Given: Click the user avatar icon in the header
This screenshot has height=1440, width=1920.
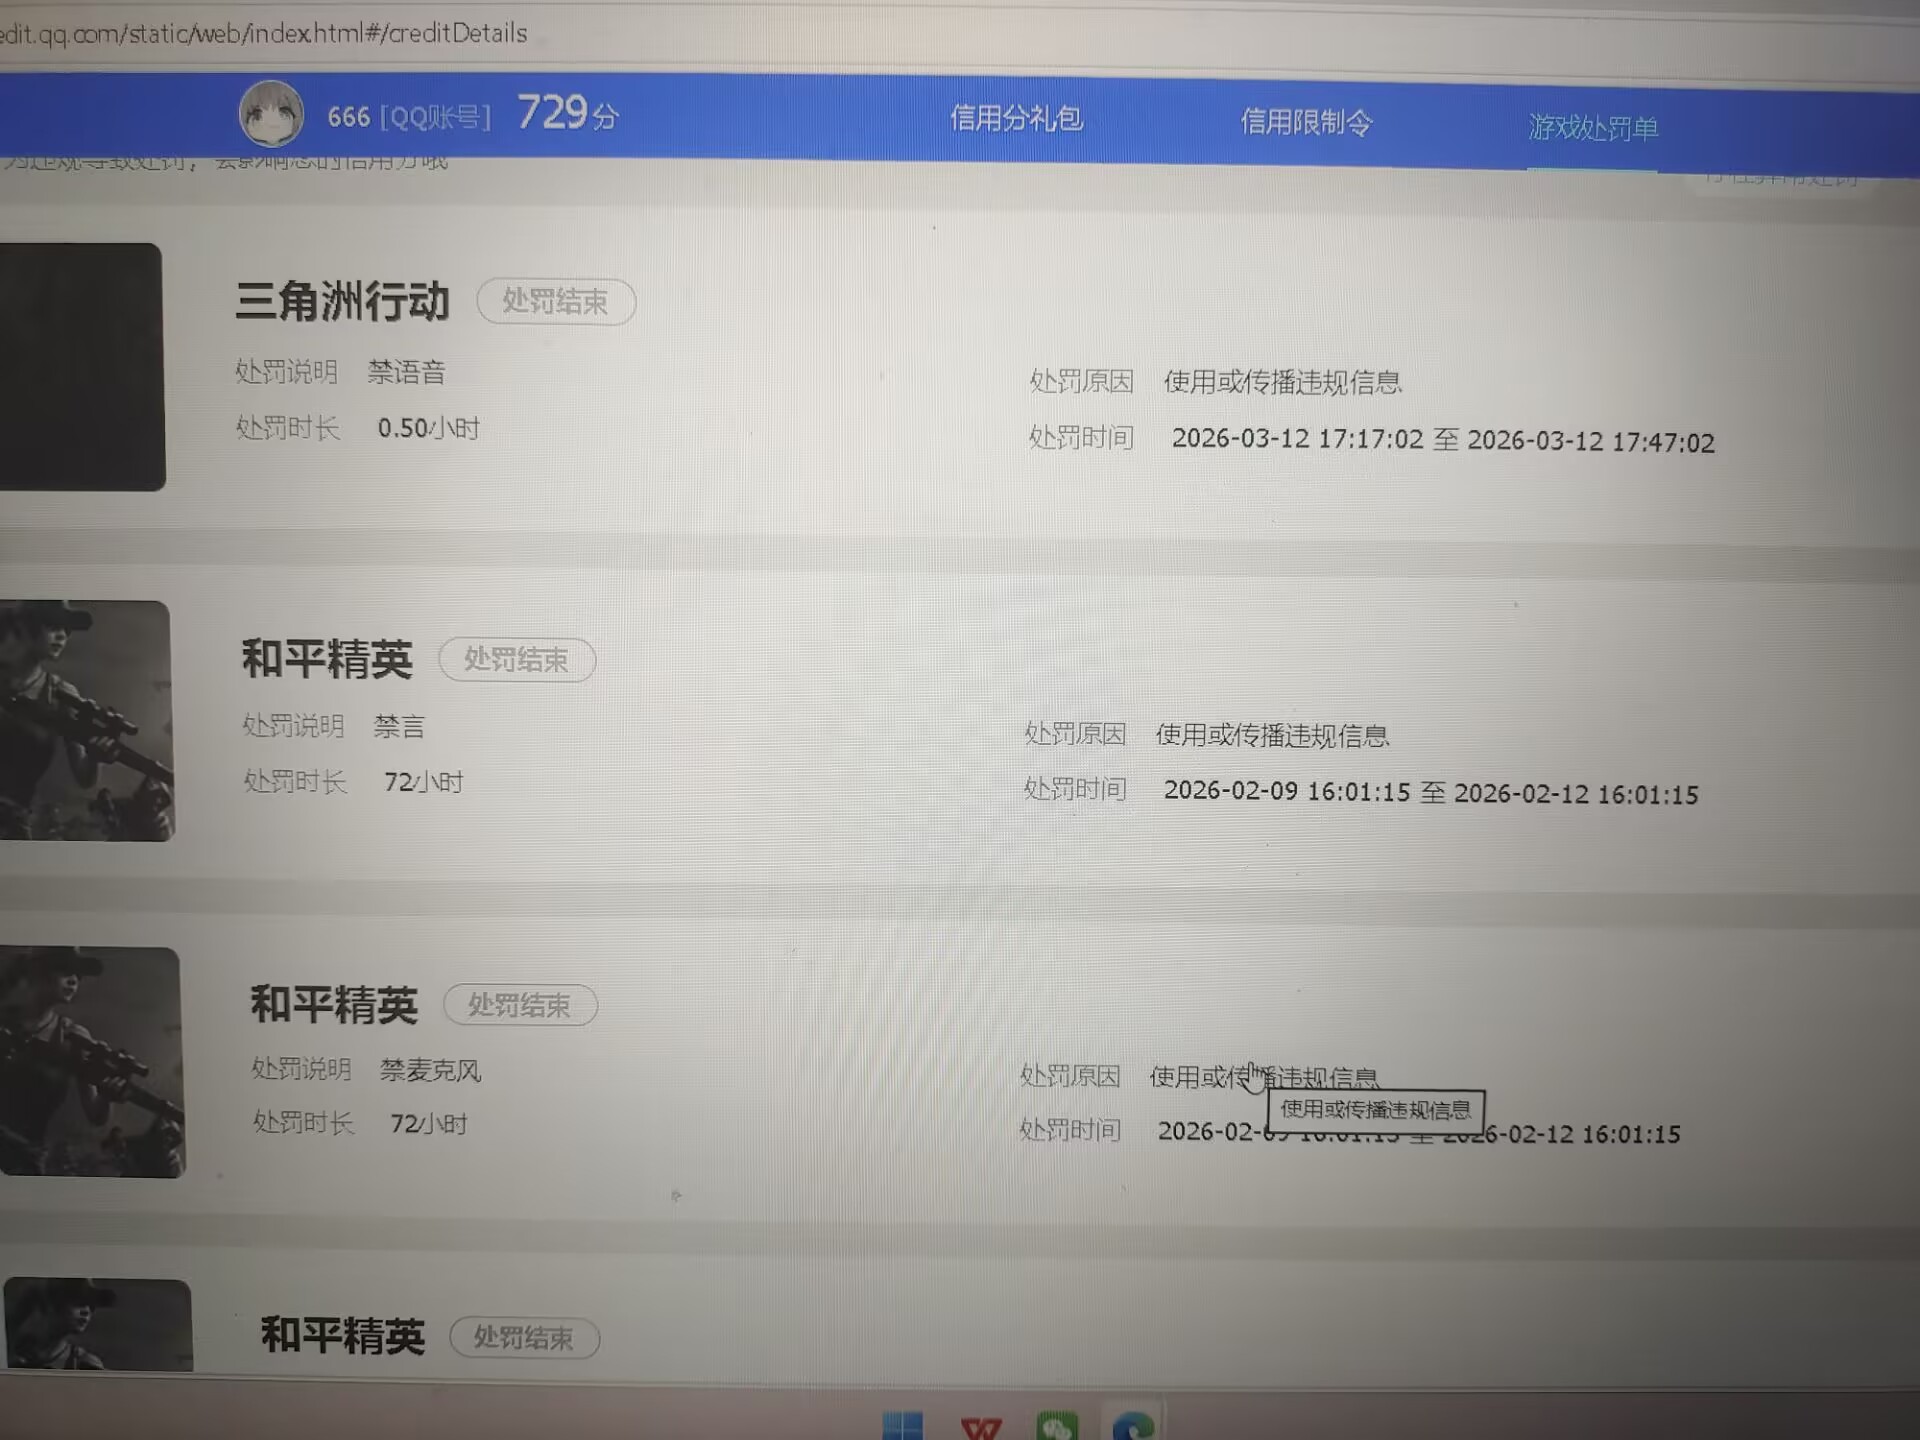Looking at the screenshot, I should [x=270, y=113].
